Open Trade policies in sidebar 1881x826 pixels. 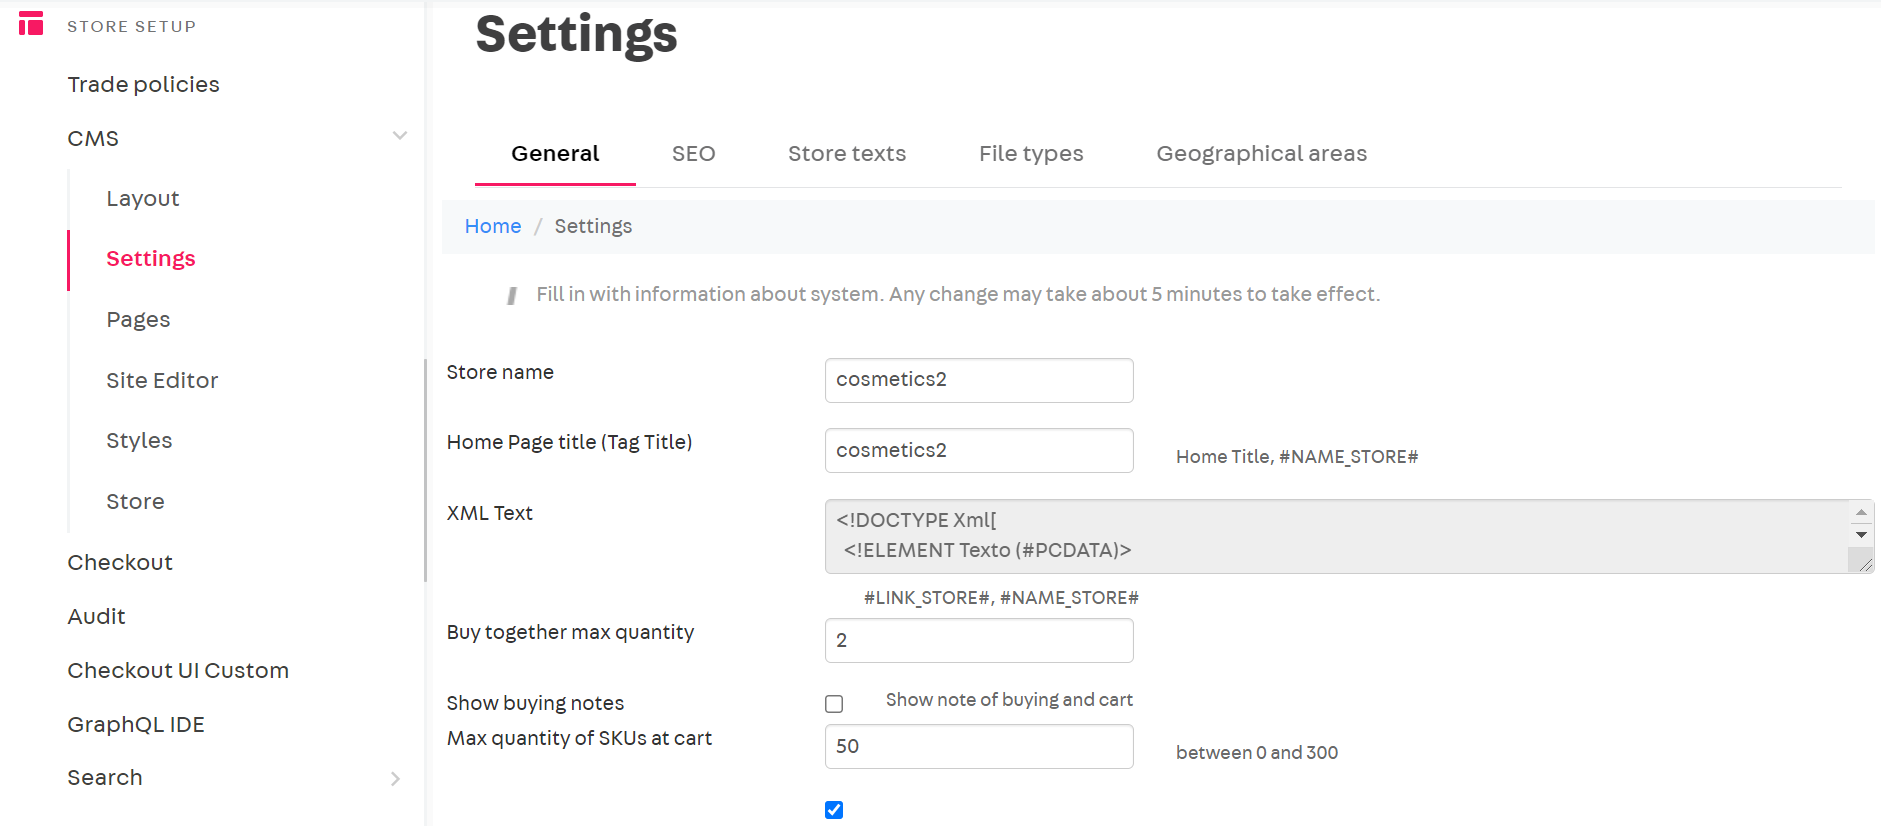pos(143,85)
